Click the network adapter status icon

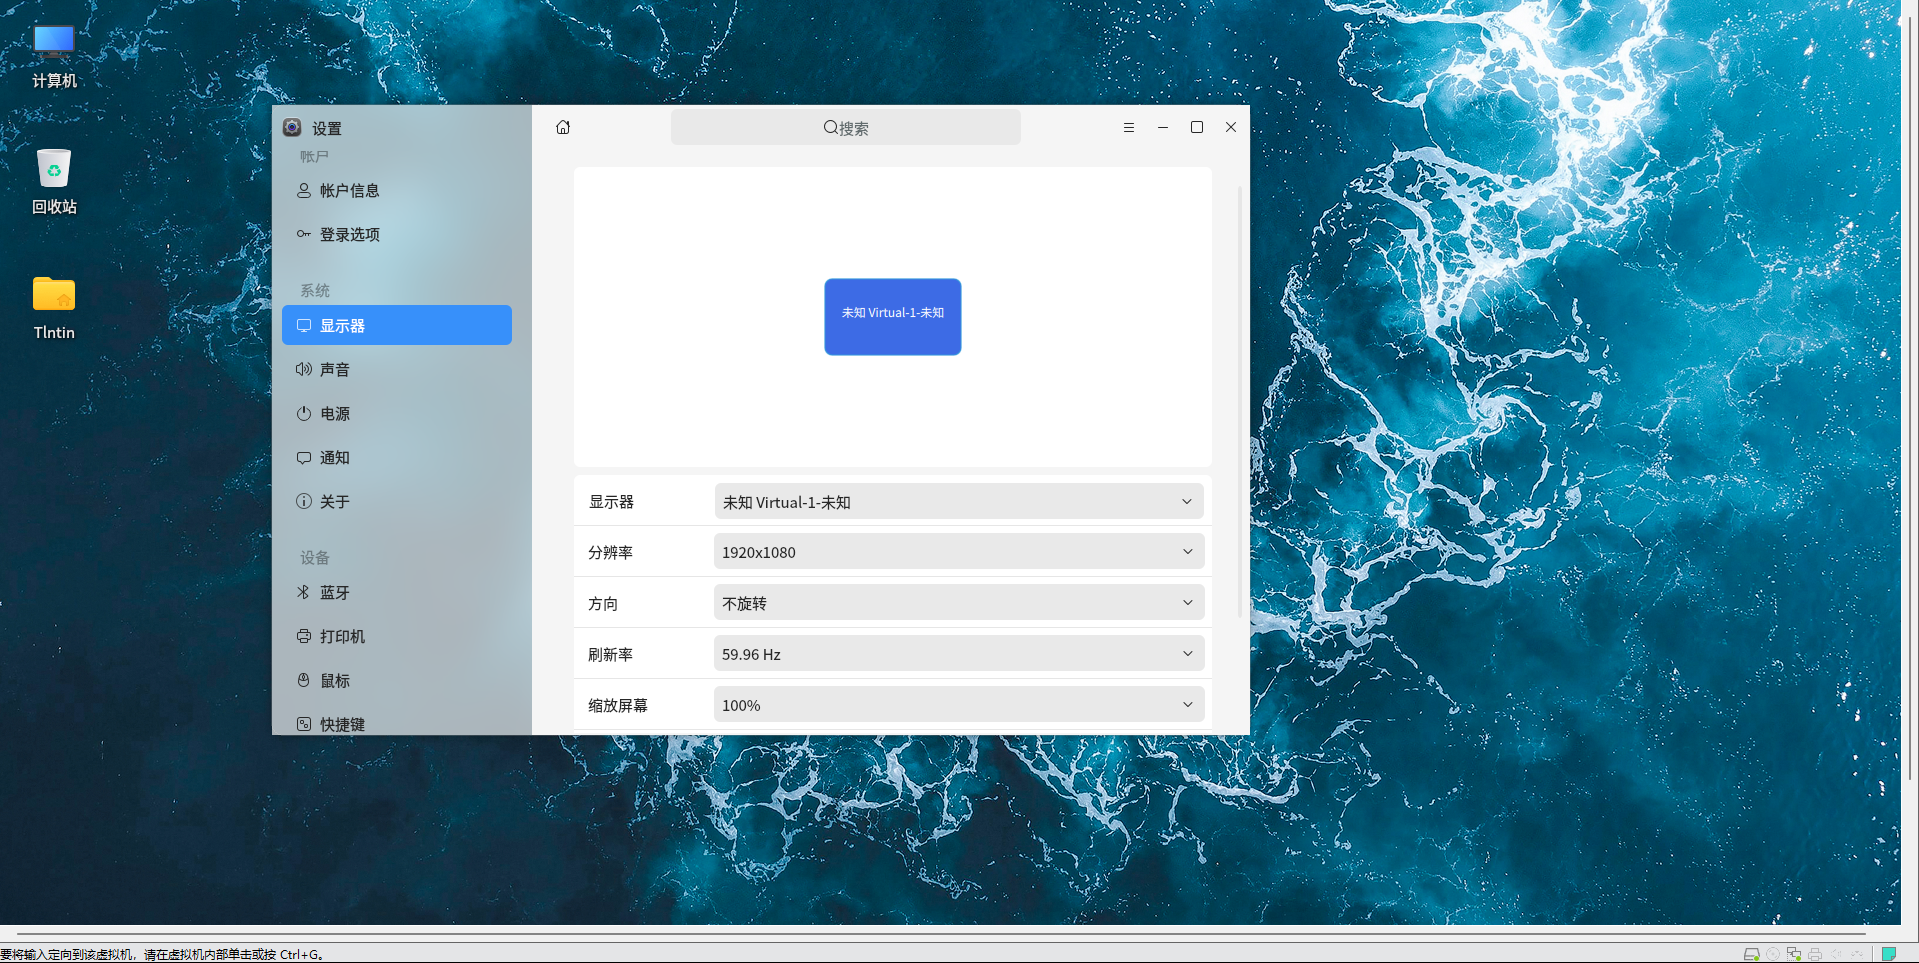(1794, 954)
